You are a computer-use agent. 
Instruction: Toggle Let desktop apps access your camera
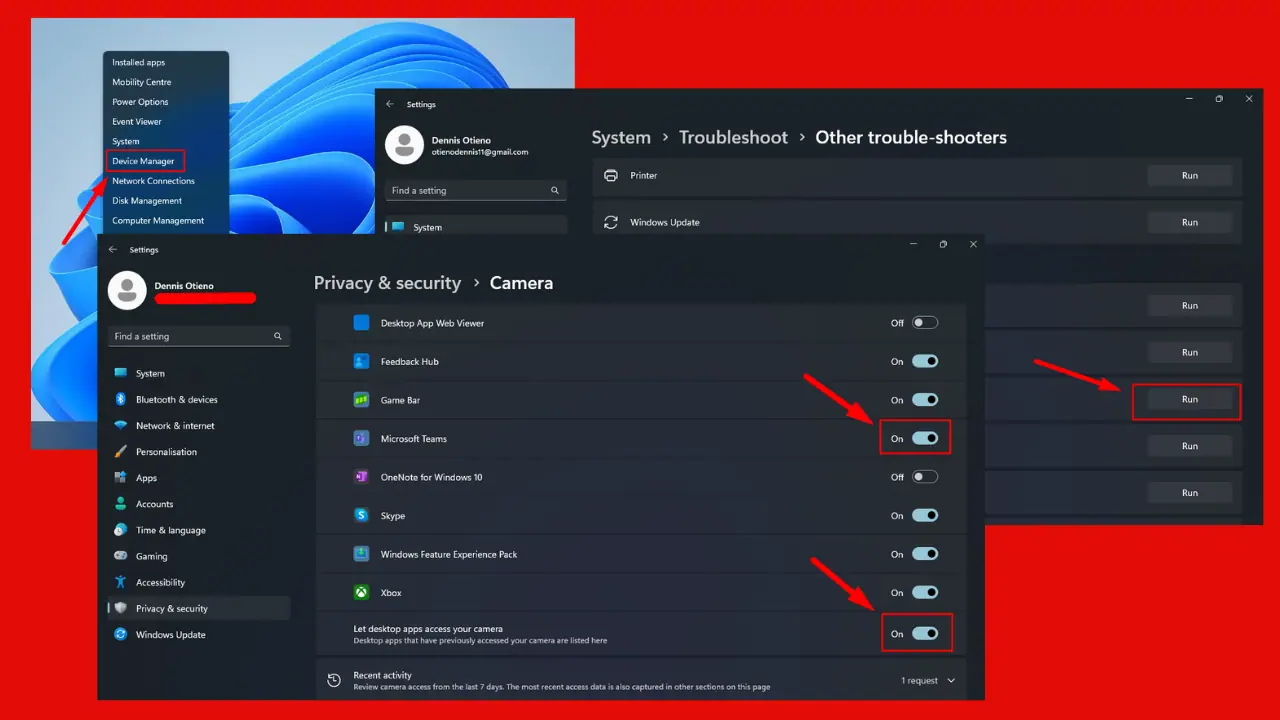(925, 633)
